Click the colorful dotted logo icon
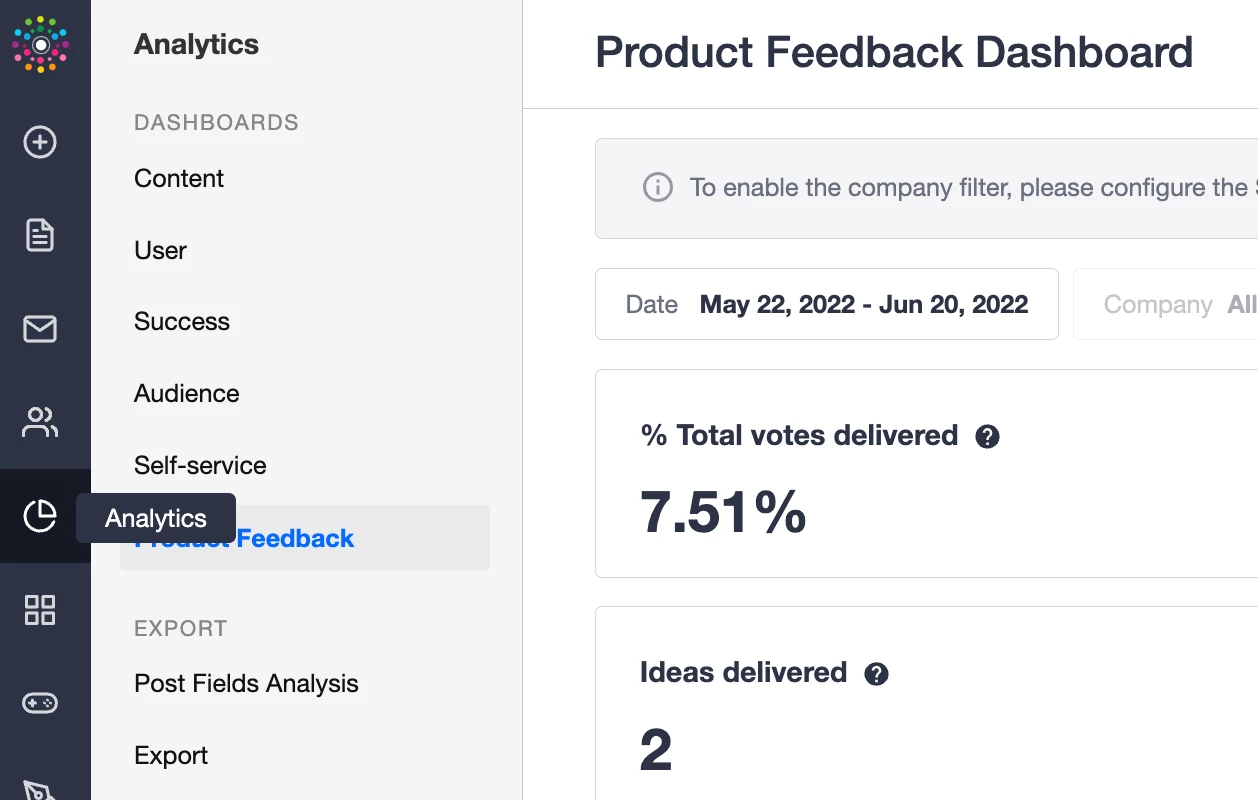 tap(40, 45)
